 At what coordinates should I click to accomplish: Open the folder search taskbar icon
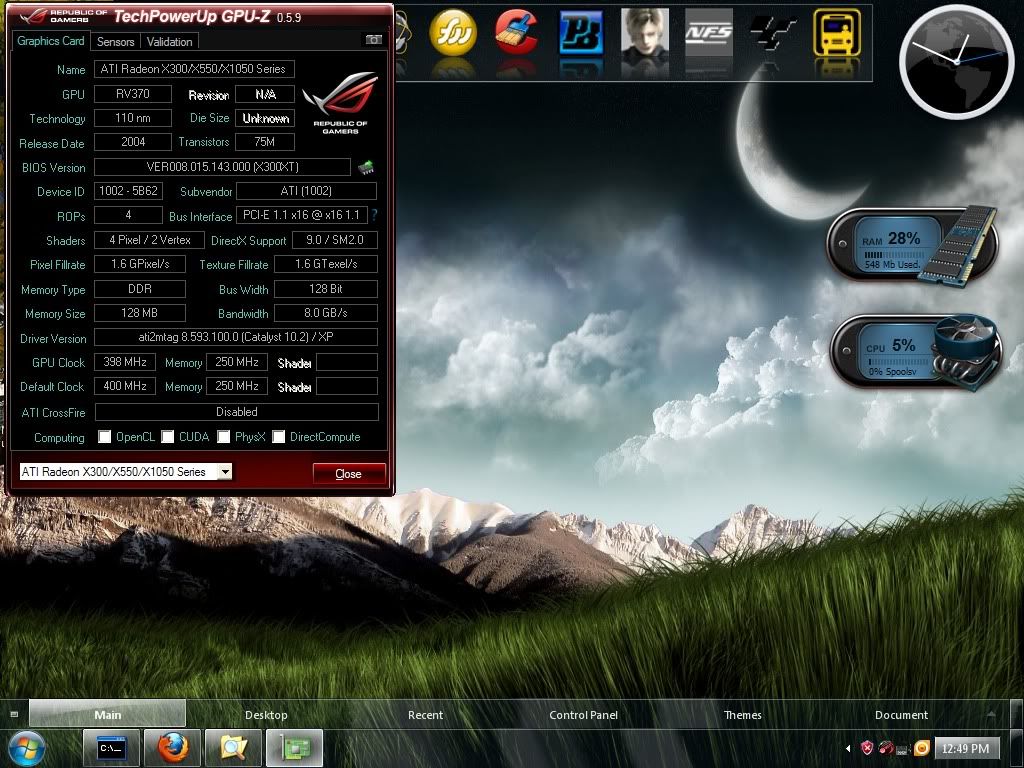[234, 748]
